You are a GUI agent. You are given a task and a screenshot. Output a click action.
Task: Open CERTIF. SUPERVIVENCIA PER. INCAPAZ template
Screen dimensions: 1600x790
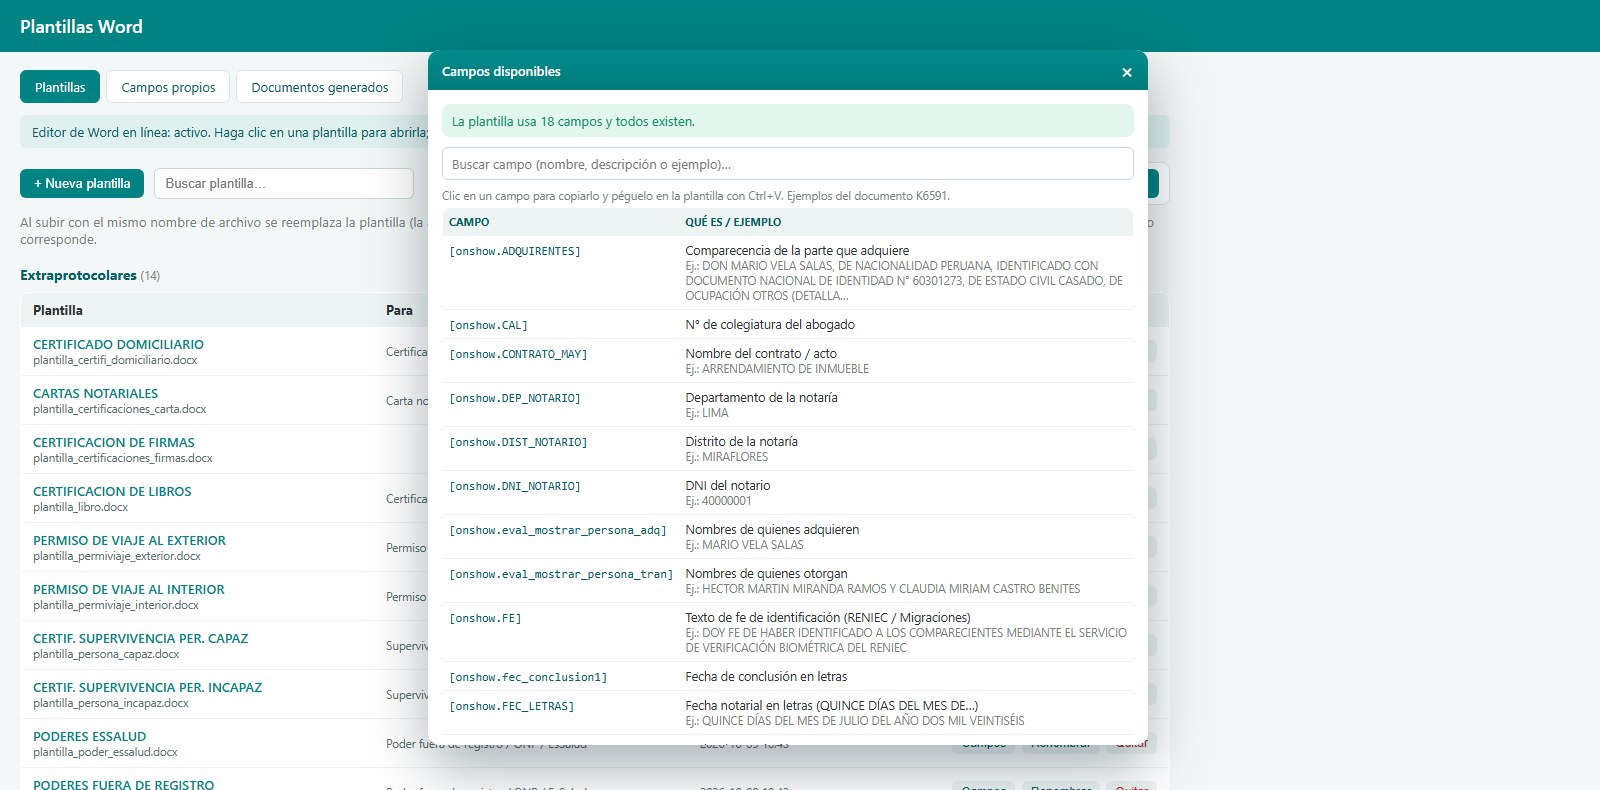point(147,687)
